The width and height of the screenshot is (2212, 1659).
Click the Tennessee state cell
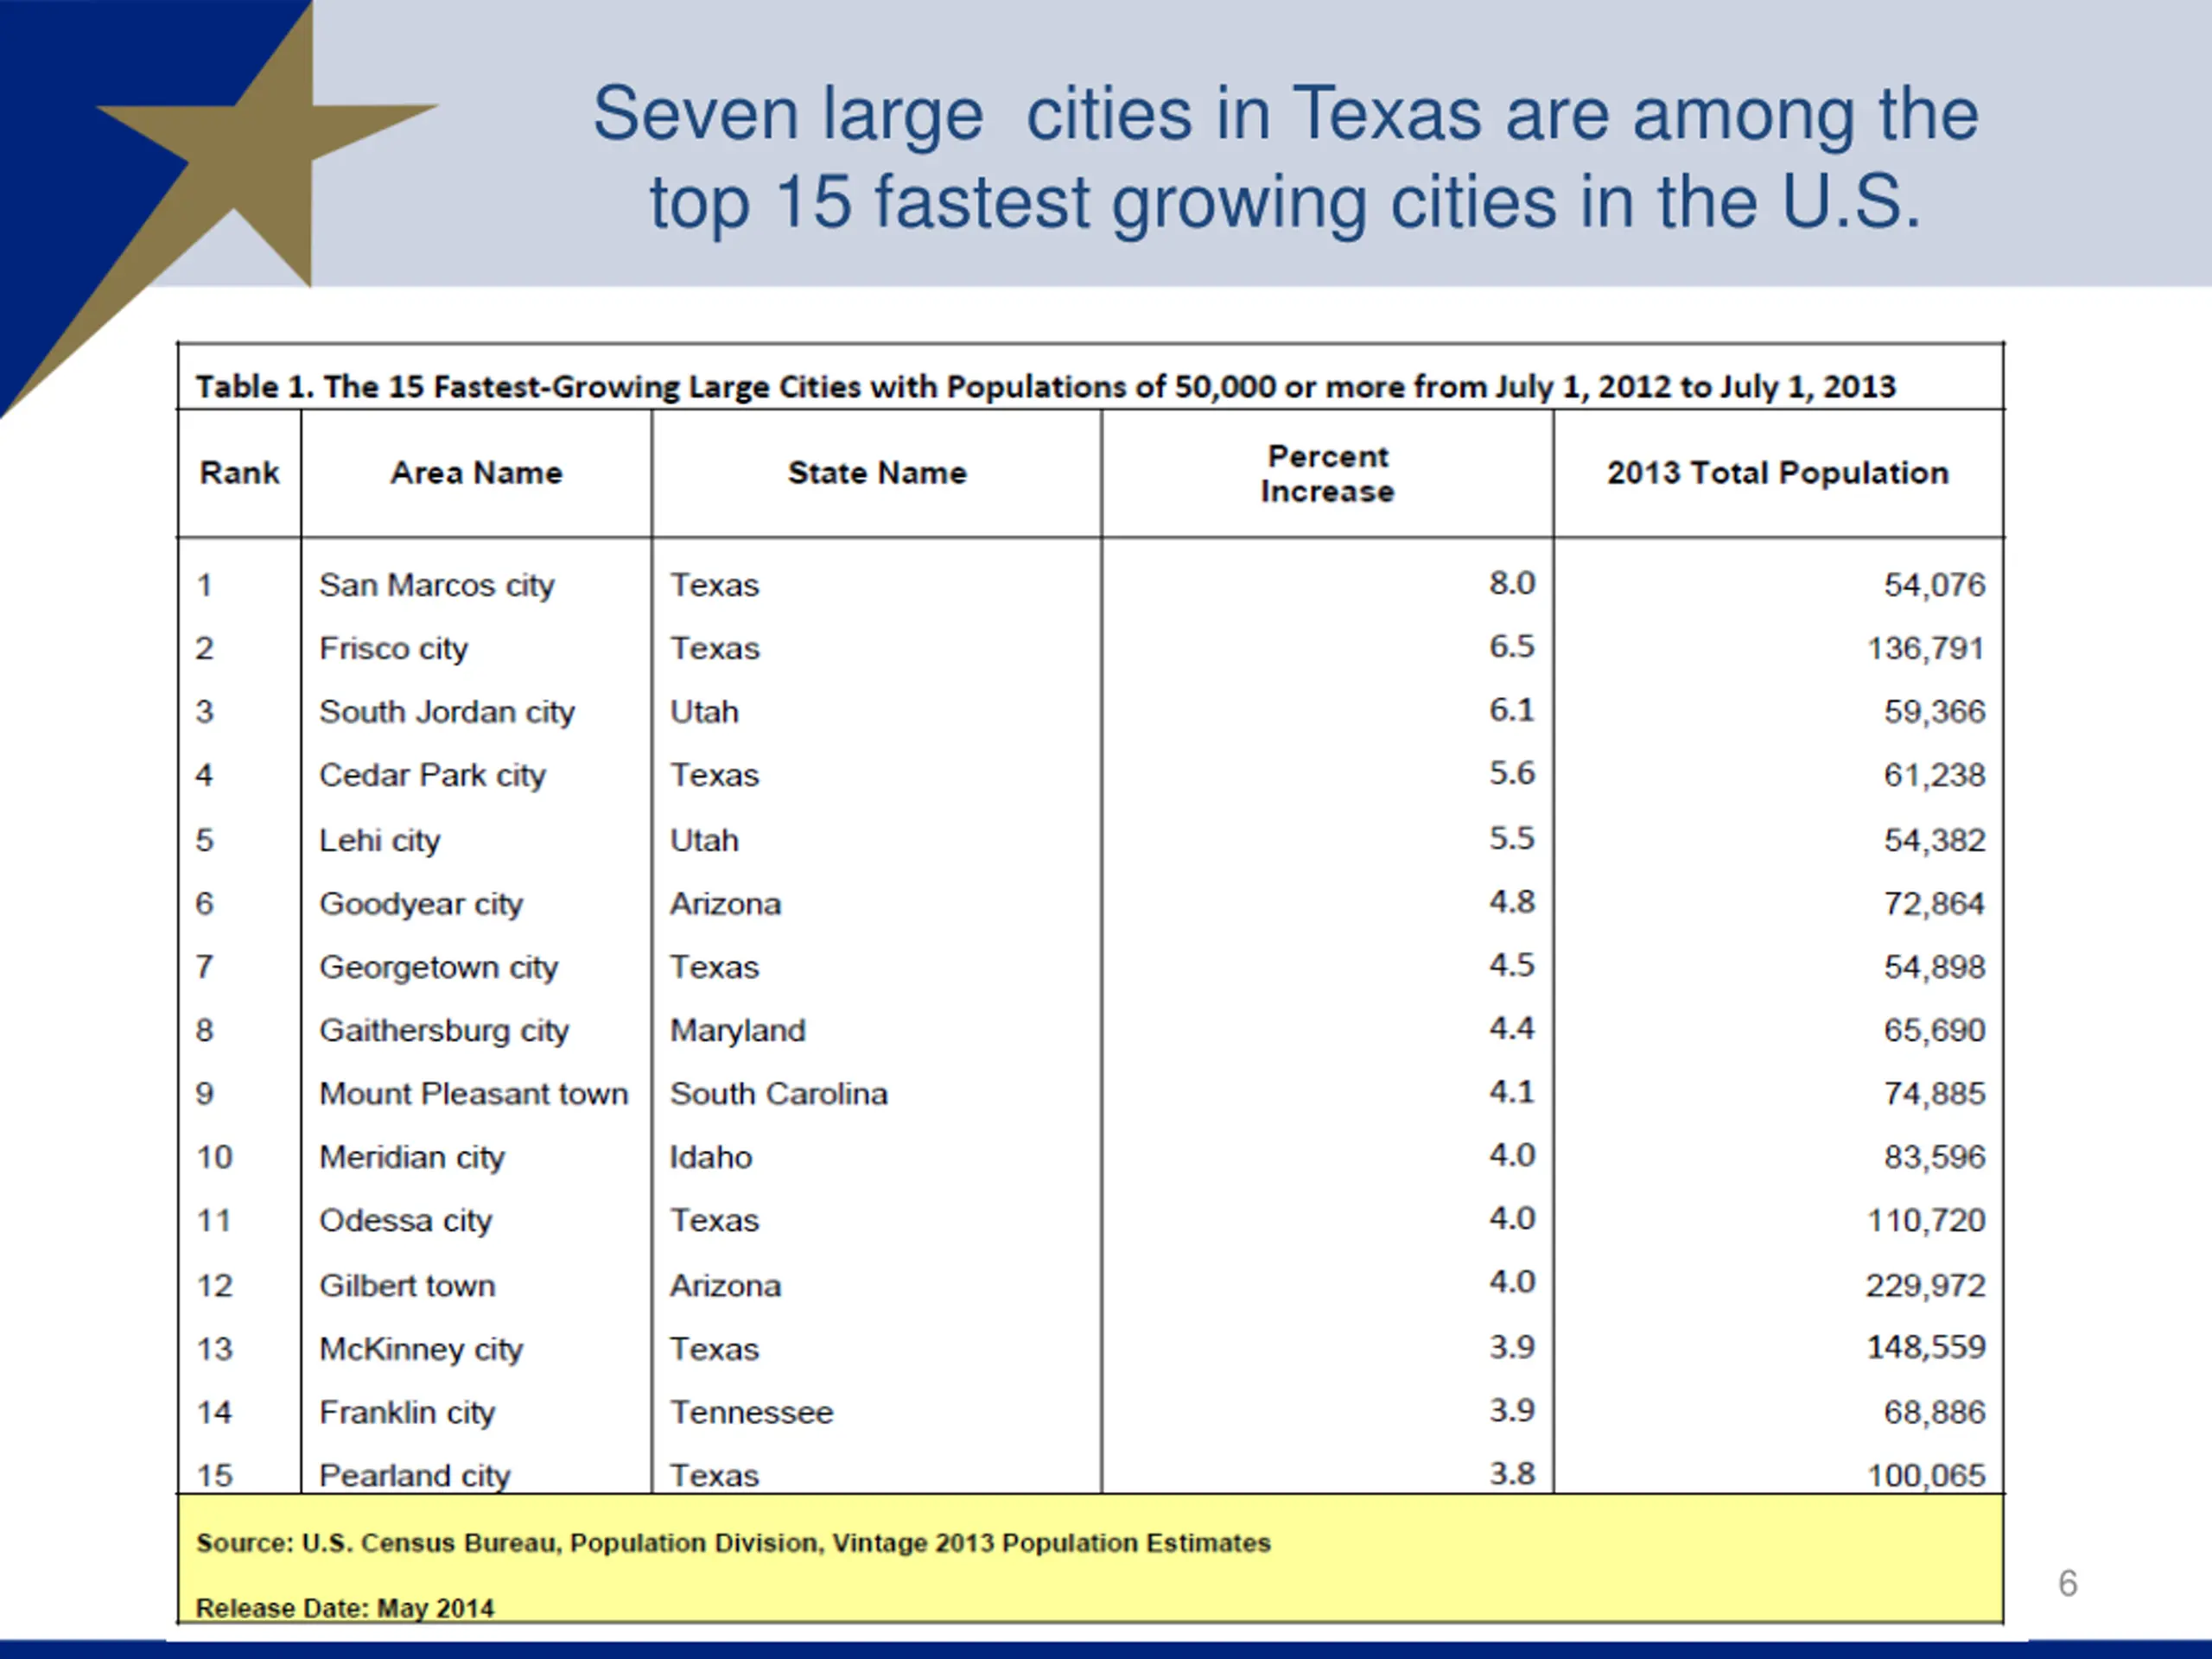pos(751,1413)
